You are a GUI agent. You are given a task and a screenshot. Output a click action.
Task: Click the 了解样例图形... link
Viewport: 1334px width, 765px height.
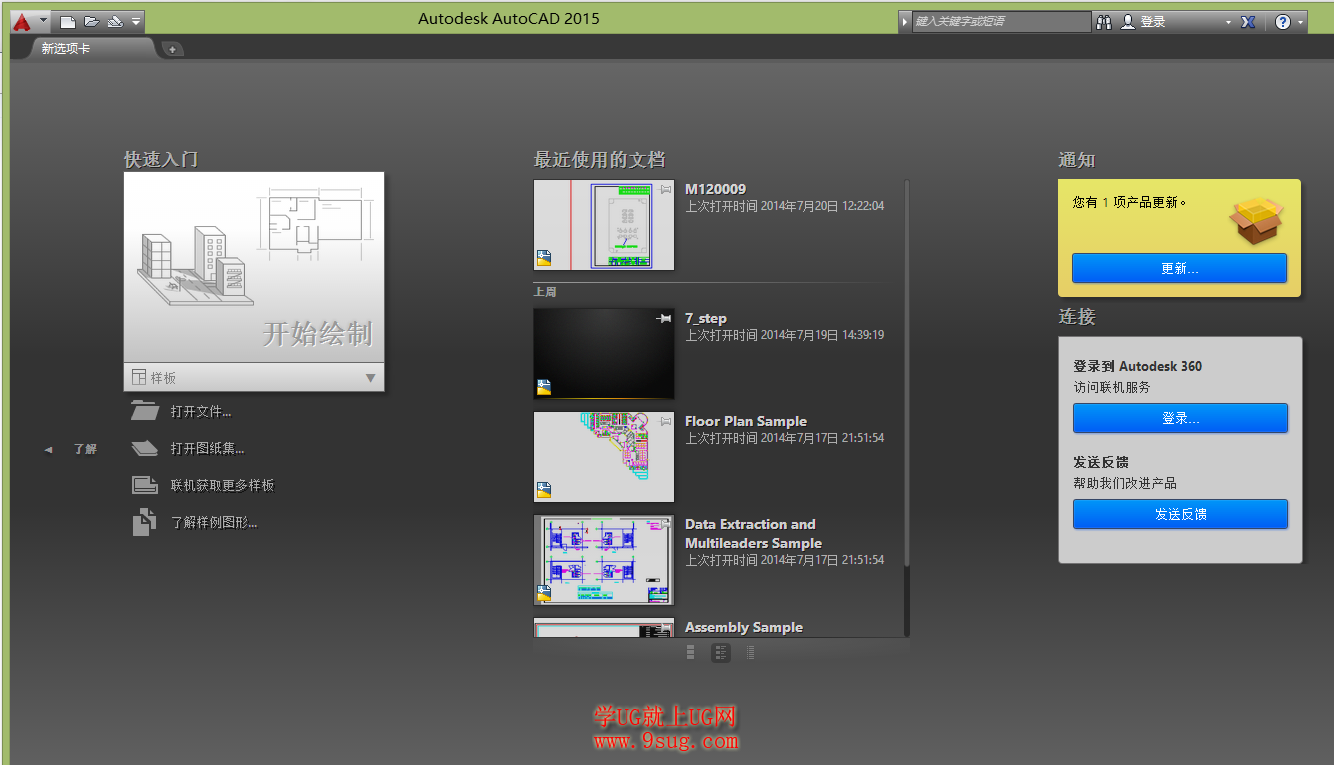(214, 522)
